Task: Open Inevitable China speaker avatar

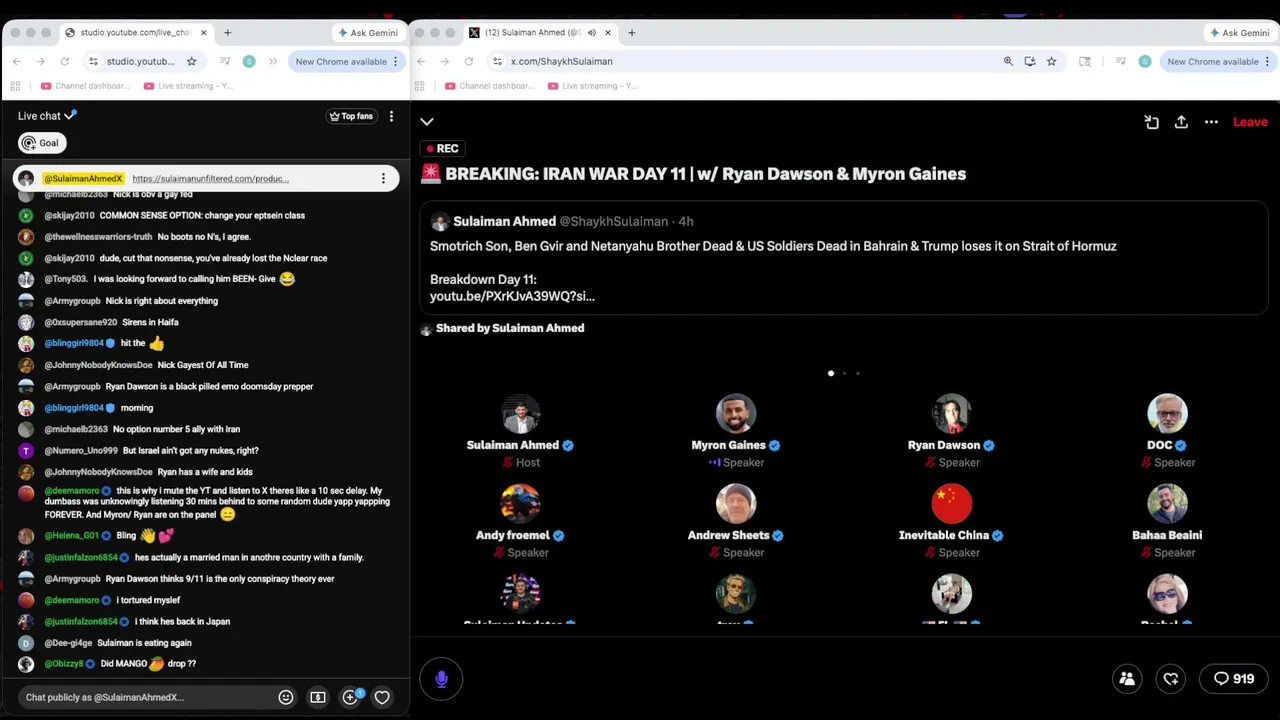Action: (952, 504)
